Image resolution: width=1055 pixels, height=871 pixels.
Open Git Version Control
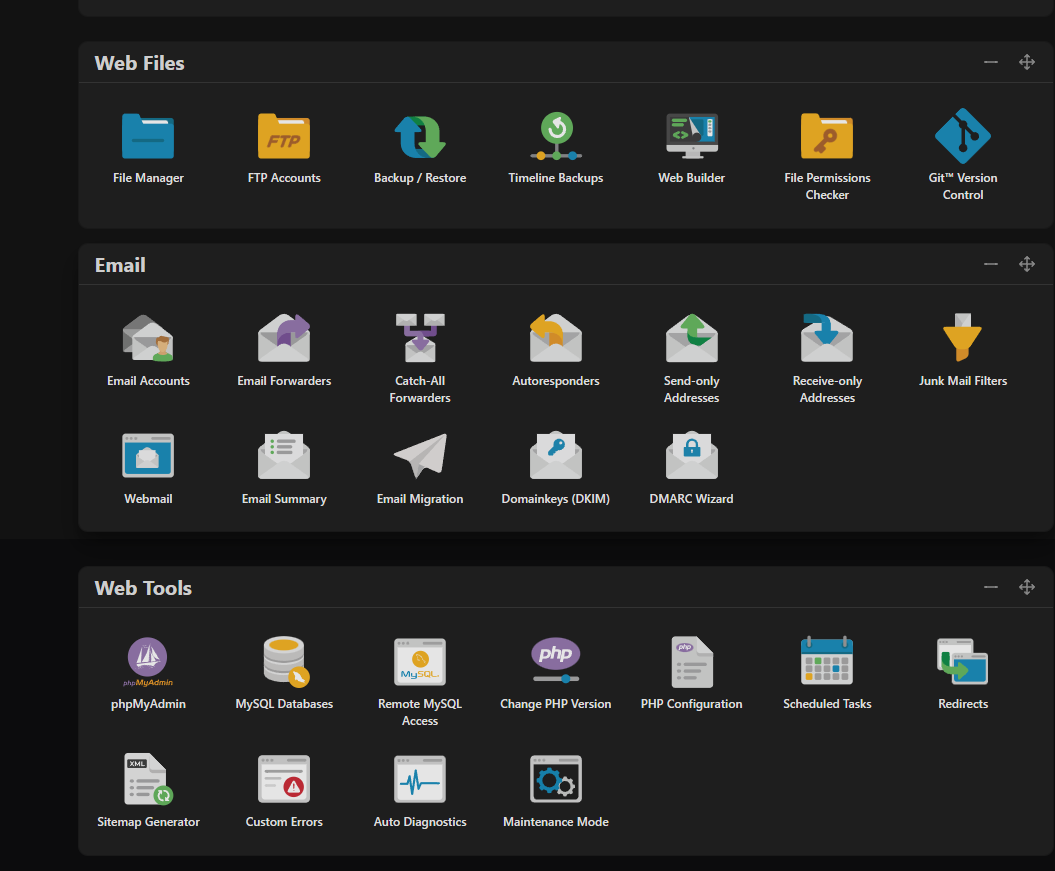963,137
